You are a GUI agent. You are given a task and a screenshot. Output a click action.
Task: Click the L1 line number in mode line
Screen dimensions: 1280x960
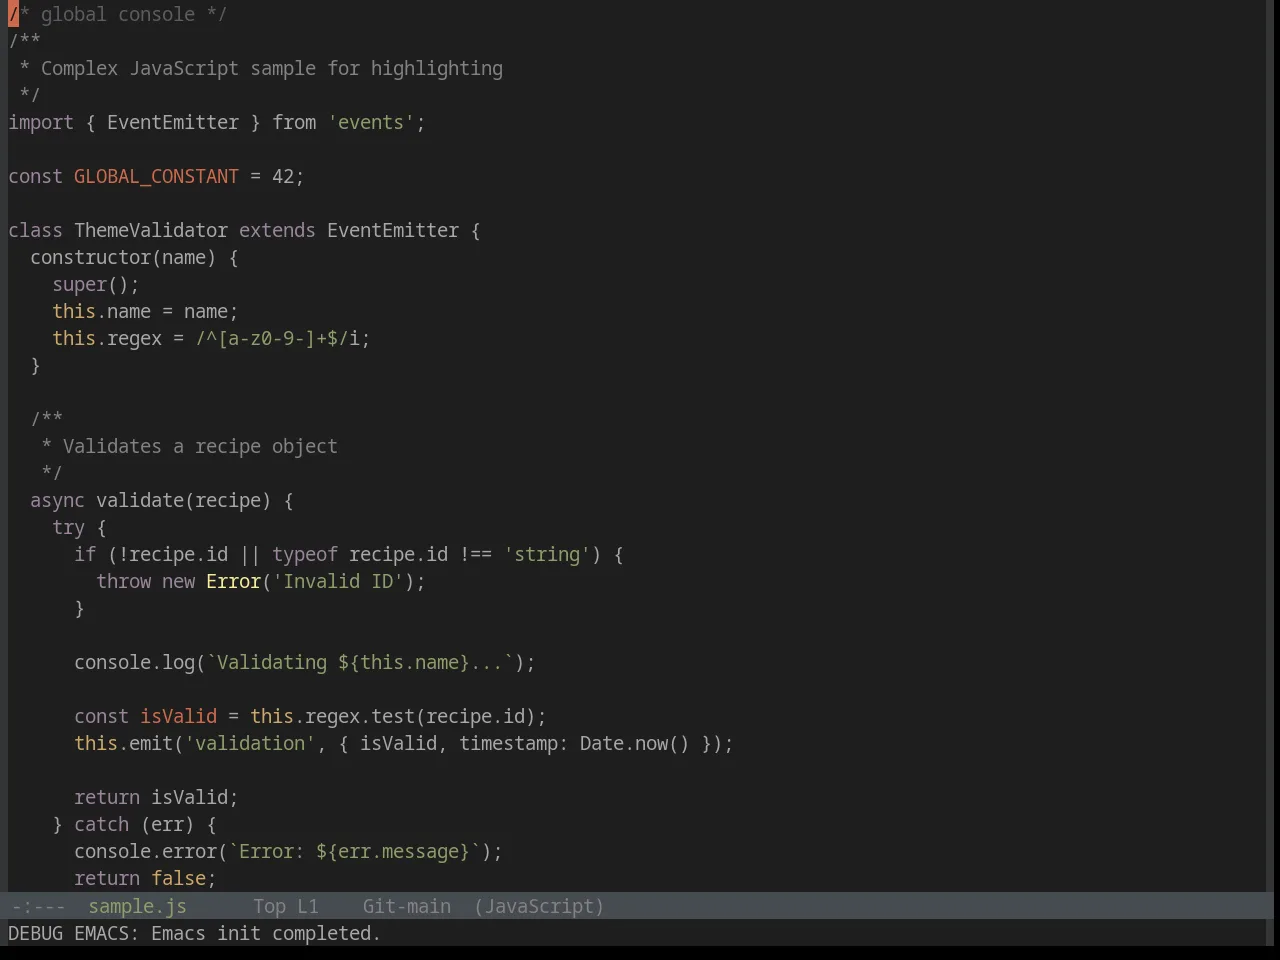pos(307,906)
